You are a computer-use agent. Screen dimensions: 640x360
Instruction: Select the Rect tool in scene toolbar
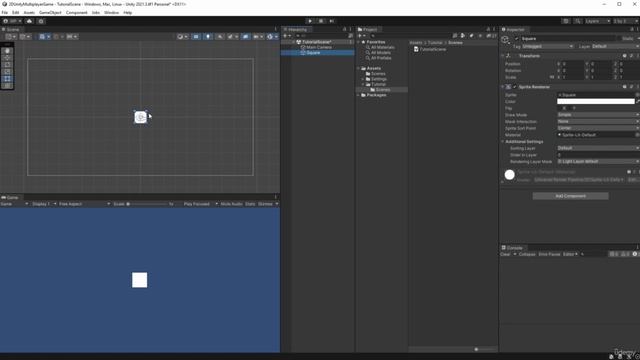pos(7,79)
